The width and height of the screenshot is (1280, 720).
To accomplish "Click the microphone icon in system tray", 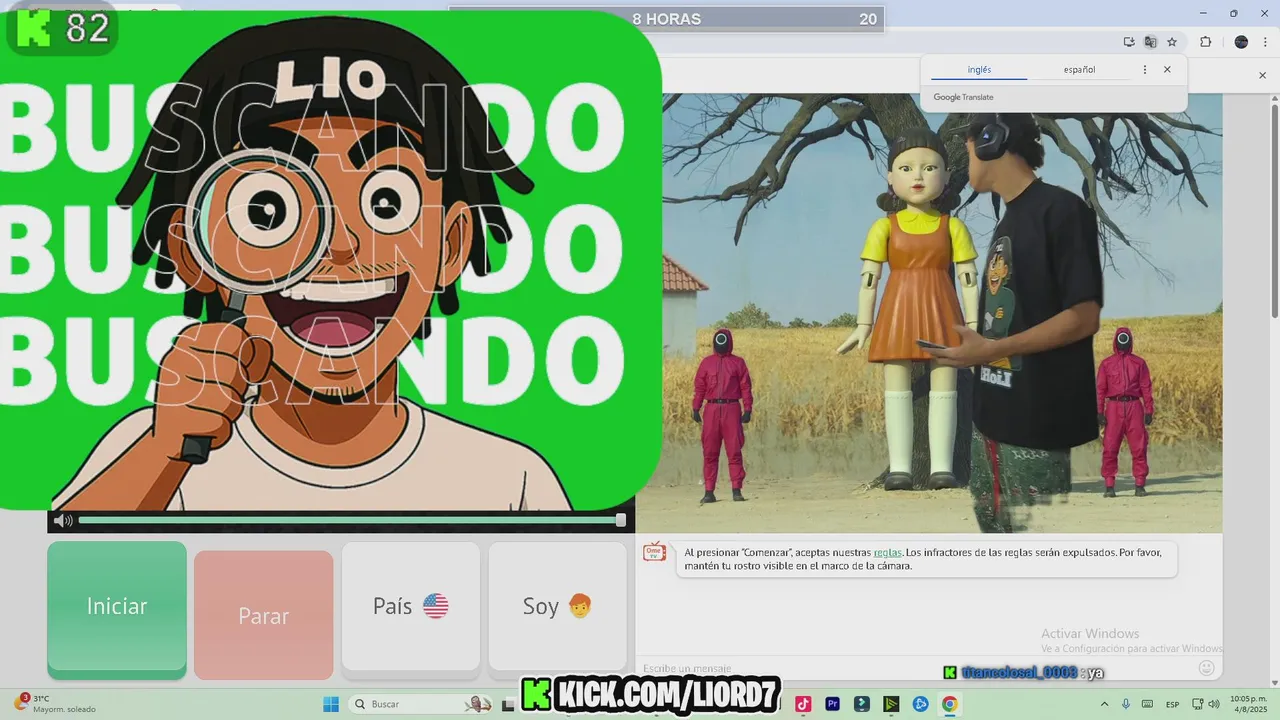I will pyautogui.click(x=1126, y=704).
